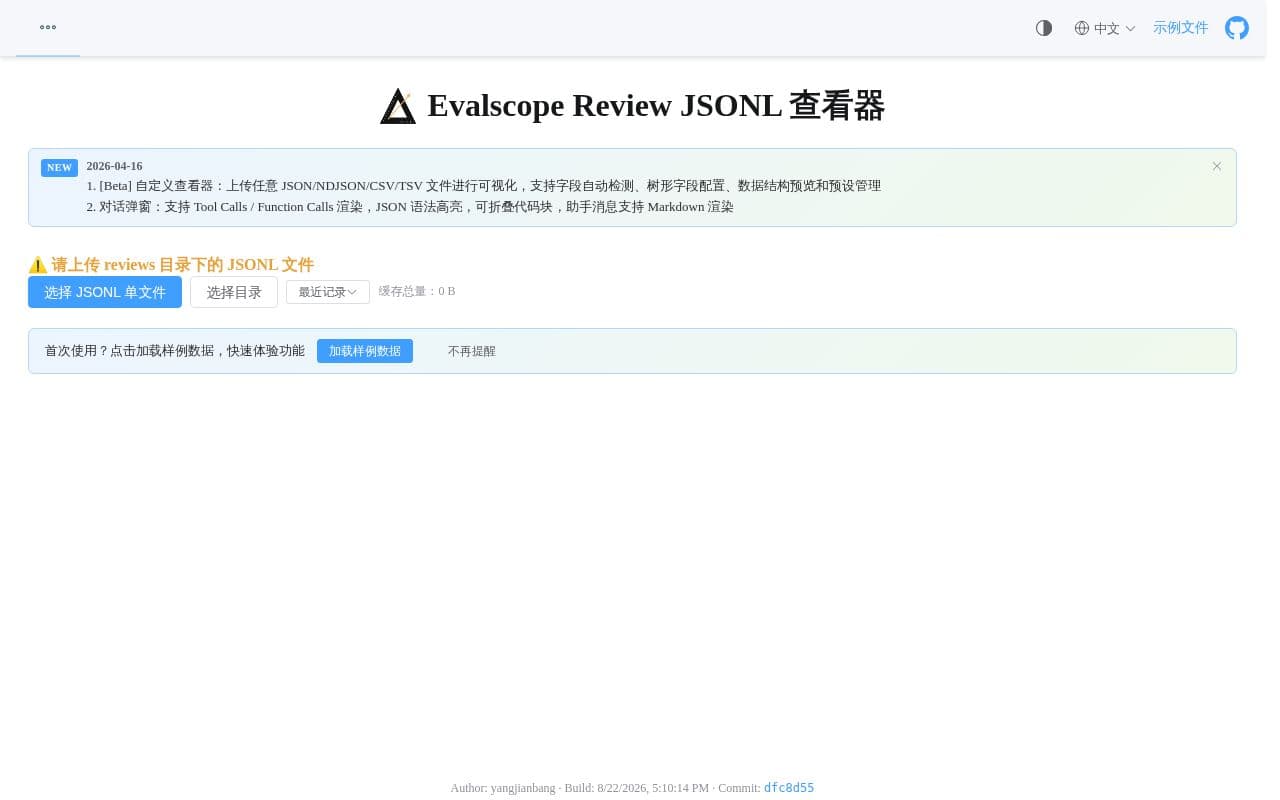Expand the 最近记录 dropdown
This screenshot has width=1280, height=800.
(x=328, y=292)
